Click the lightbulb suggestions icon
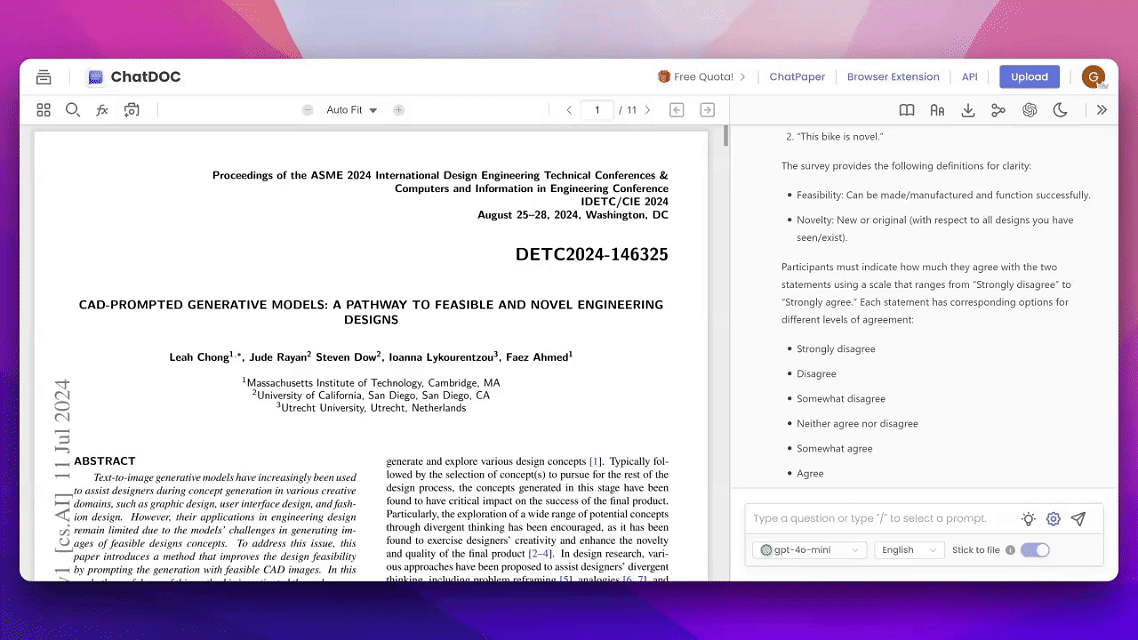The image size is (1138, 640). coord(1028,519)
